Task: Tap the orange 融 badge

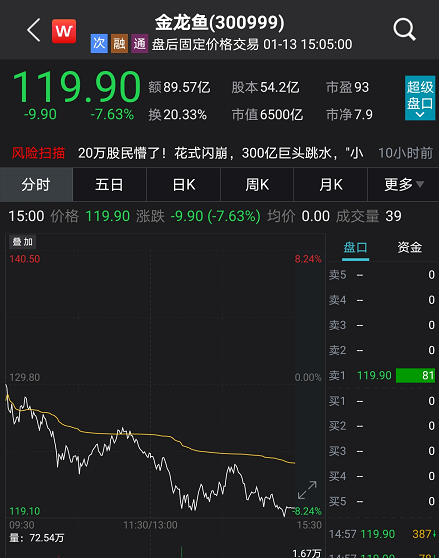Action: point(120,44)
